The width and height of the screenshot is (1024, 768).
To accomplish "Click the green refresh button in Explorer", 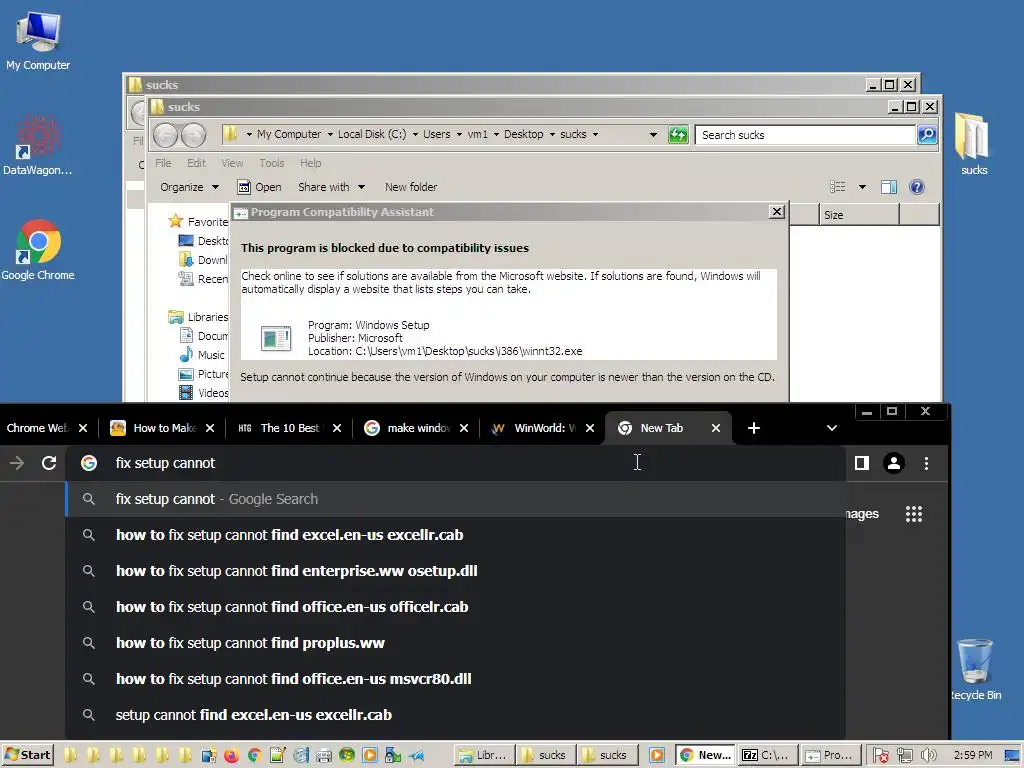I will (x=678, y=135).
